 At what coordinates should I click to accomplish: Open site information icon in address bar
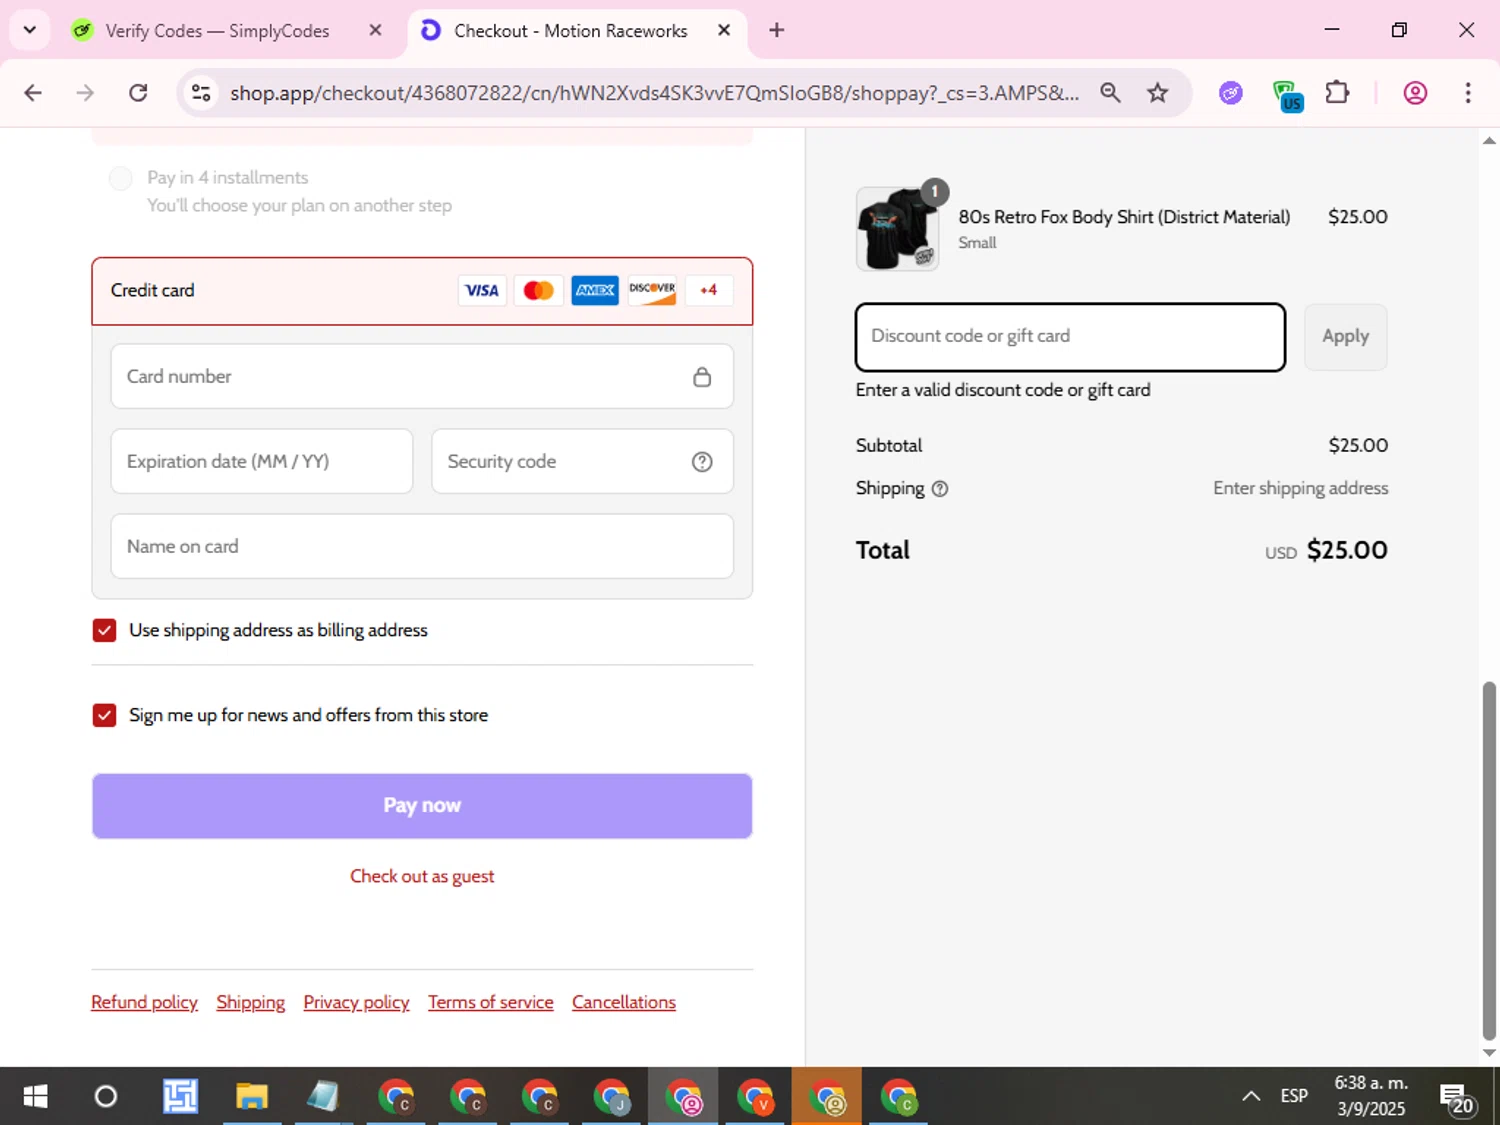pos(201,93)
